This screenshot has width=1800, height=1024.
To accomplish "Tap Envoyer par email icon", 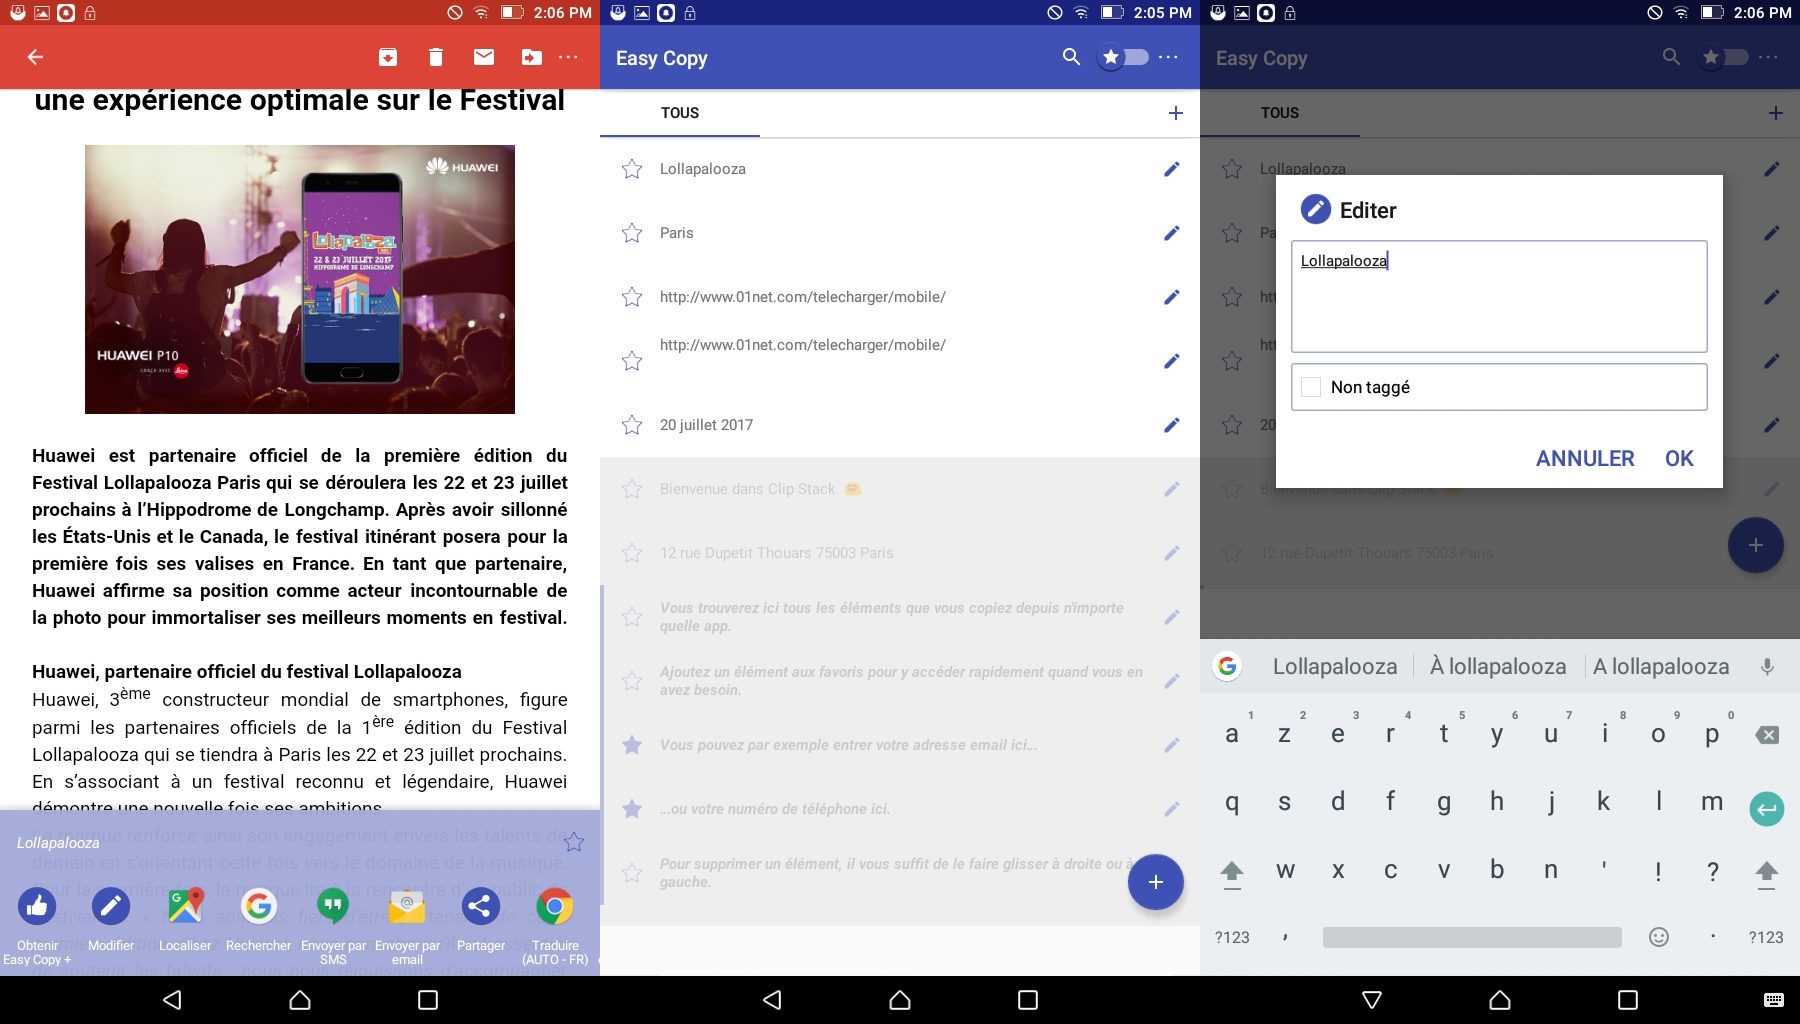I will [407, 907].
